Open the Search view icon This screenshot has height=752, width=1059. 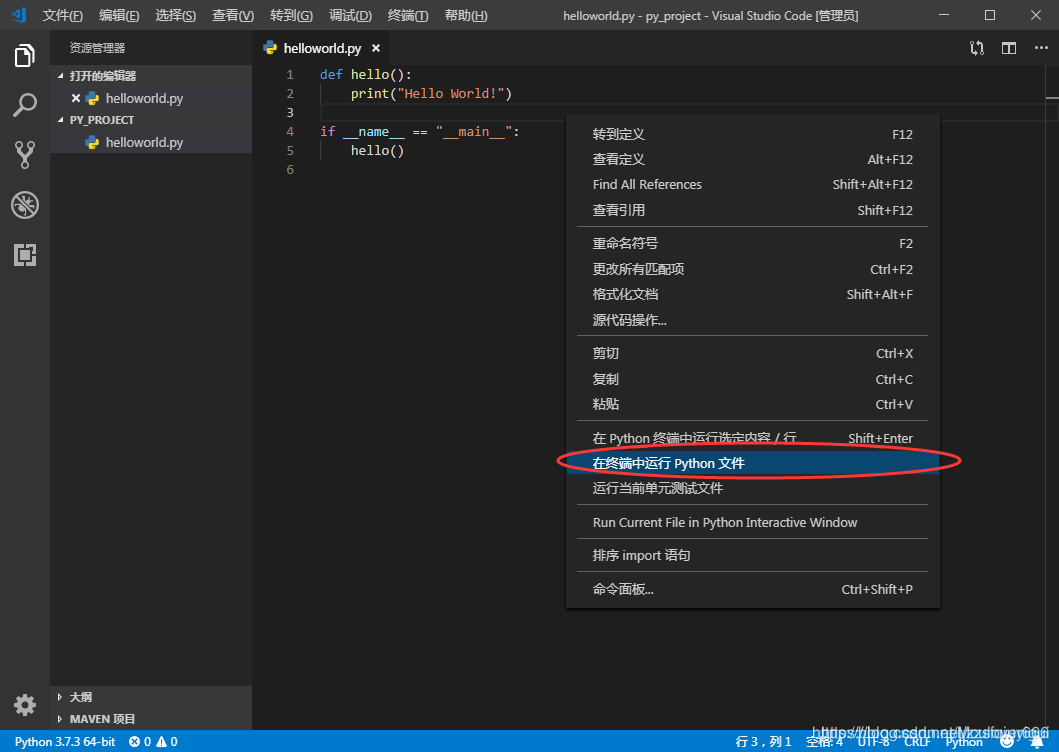pyautogui.click(x=25, y=105)
